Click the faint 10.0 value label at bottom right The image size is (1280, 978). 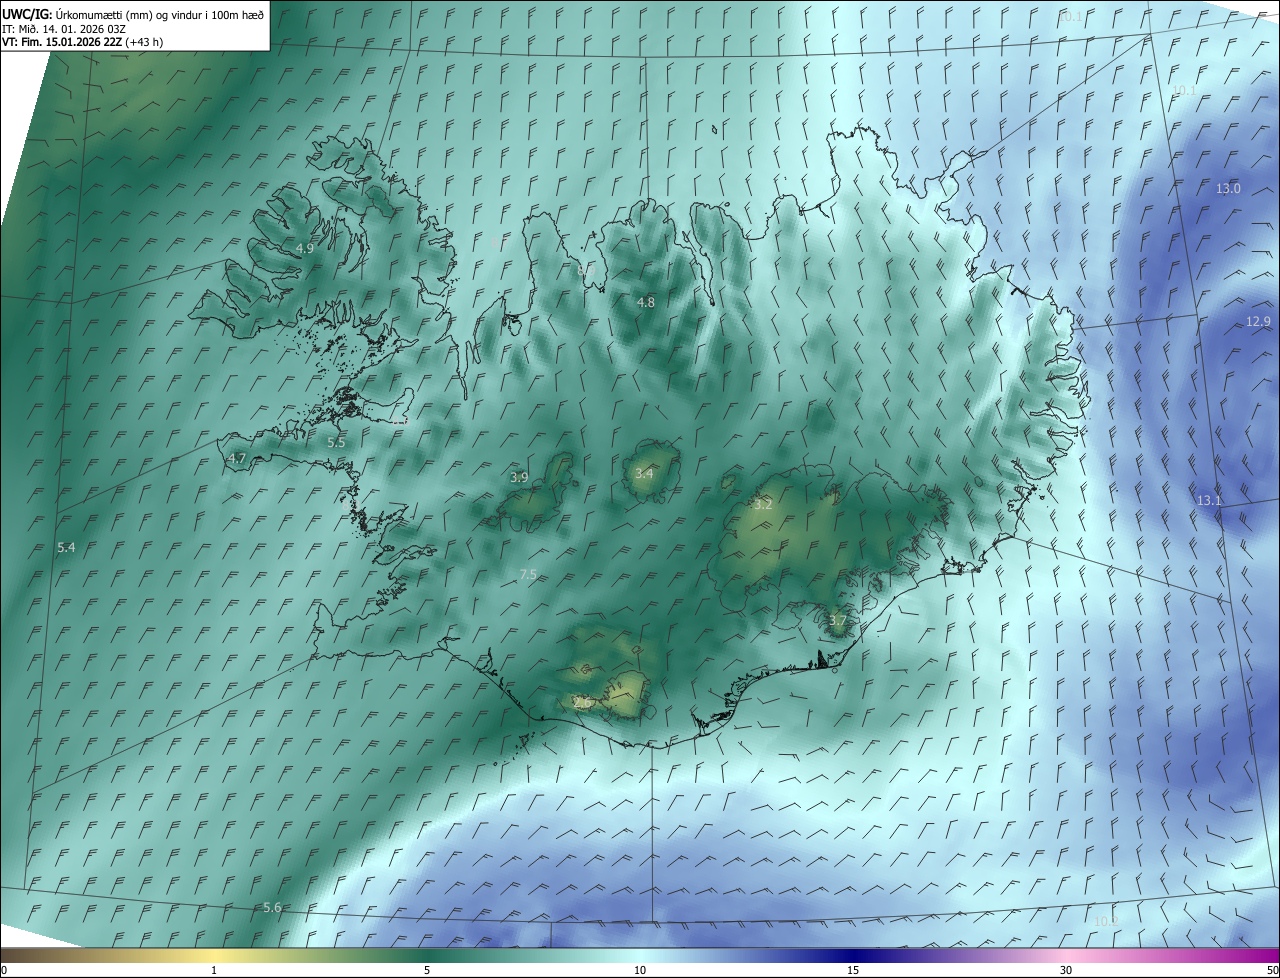click(x=1105, y=921)
